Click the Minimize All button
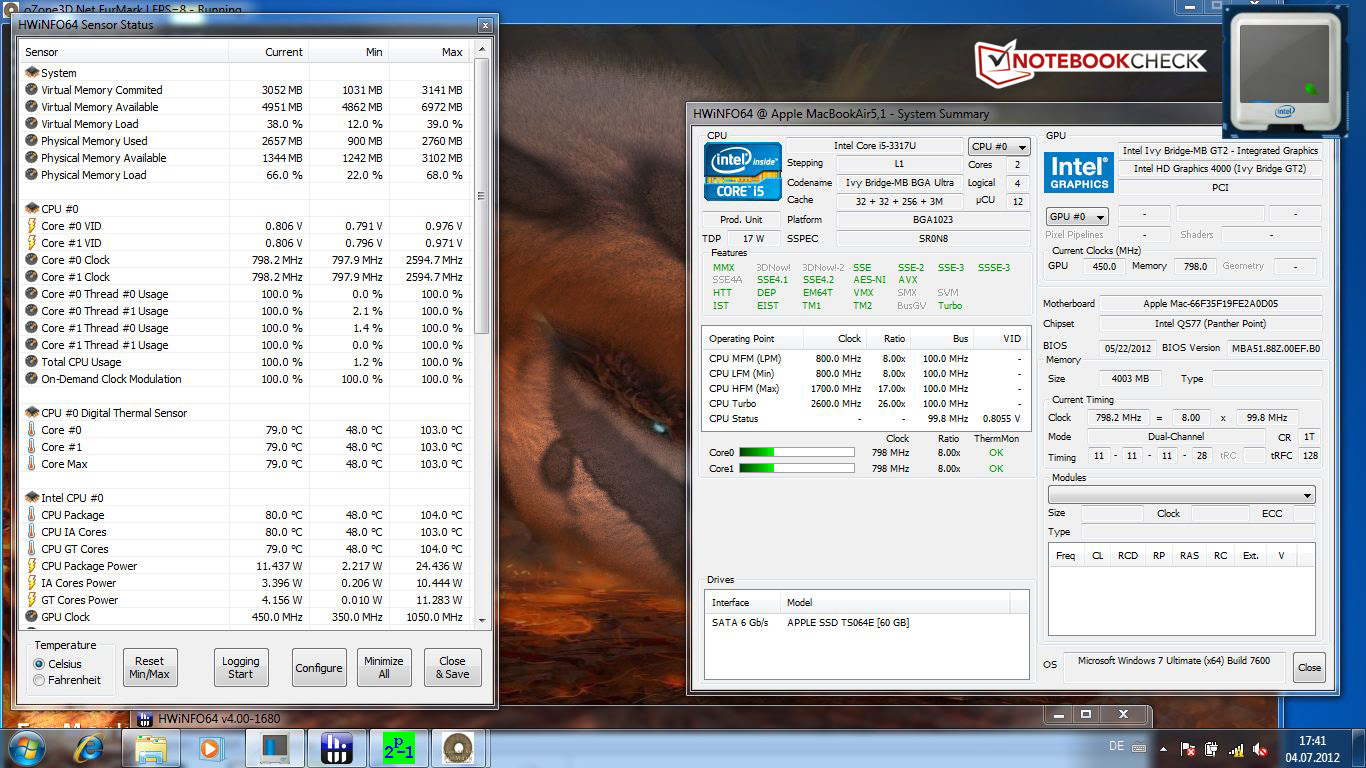This screenshot has height=768, width=1366. 384,668
